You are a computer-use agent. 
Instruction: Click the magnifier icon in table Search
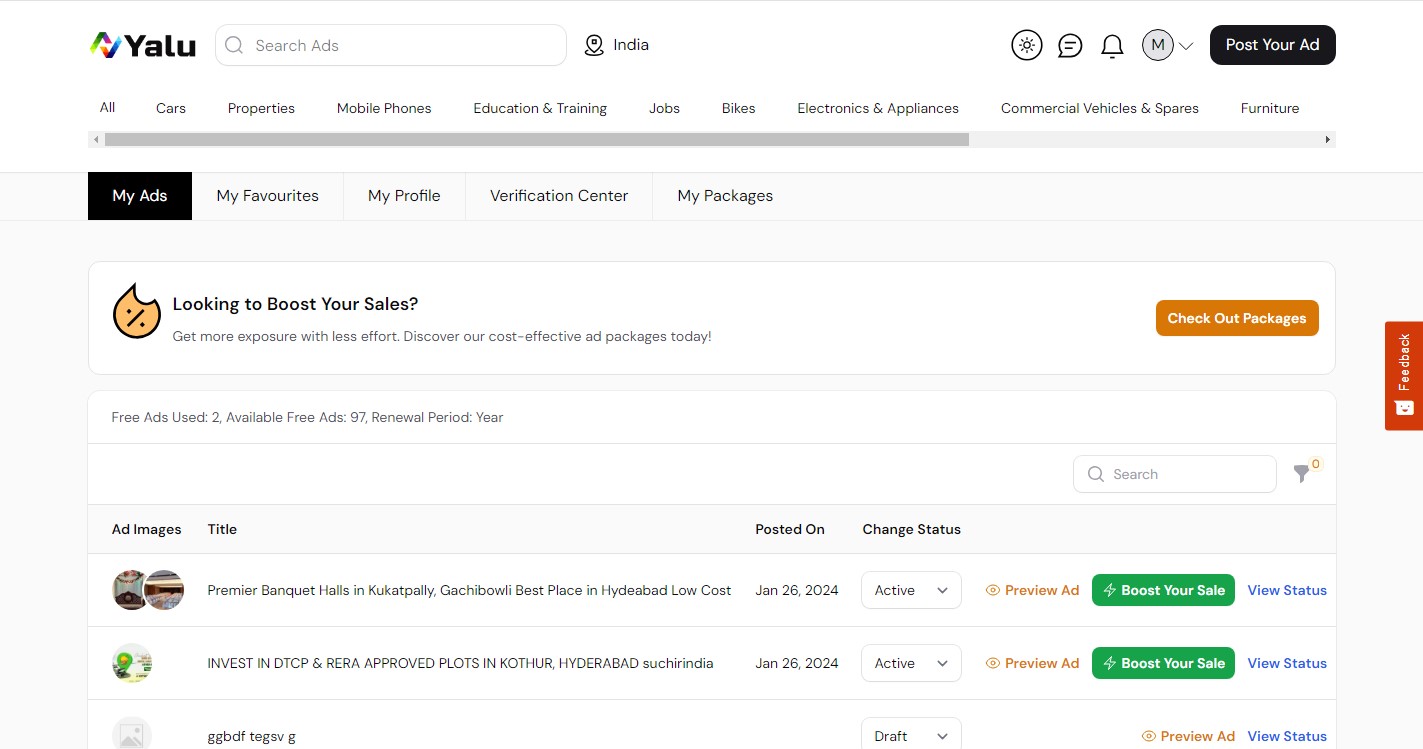pyautogui.click(x=1096, y=474)
